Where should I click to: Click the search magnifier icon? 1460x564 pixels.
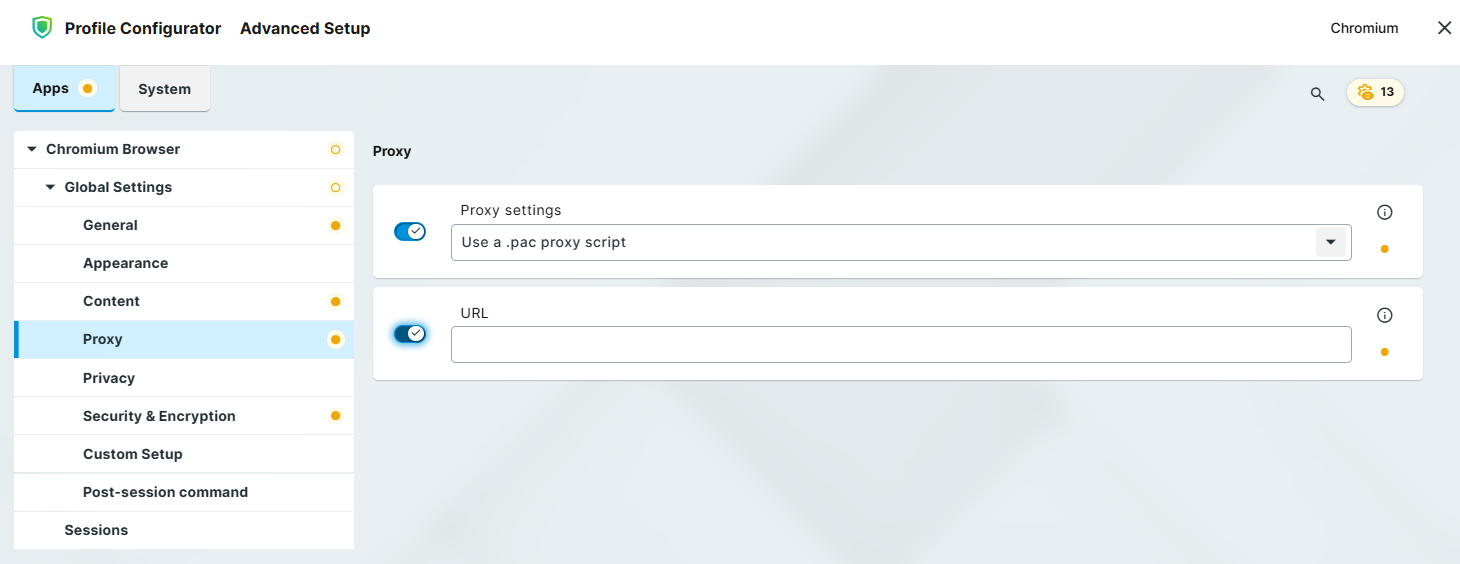point(1317,94)
